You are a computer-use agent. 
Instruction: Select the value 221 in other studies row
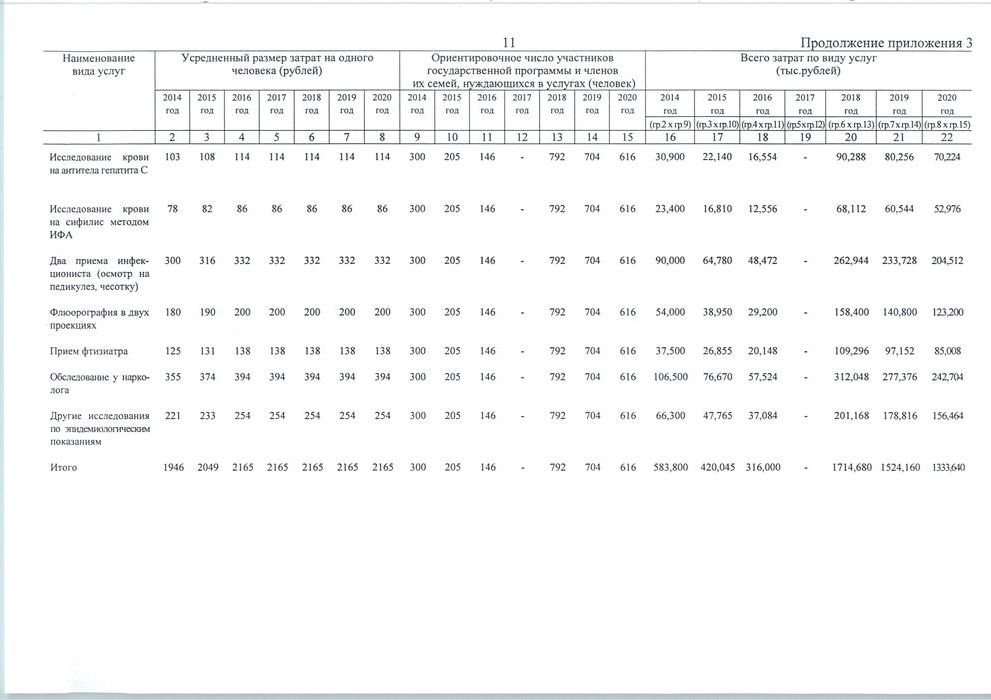coord(172,416)
